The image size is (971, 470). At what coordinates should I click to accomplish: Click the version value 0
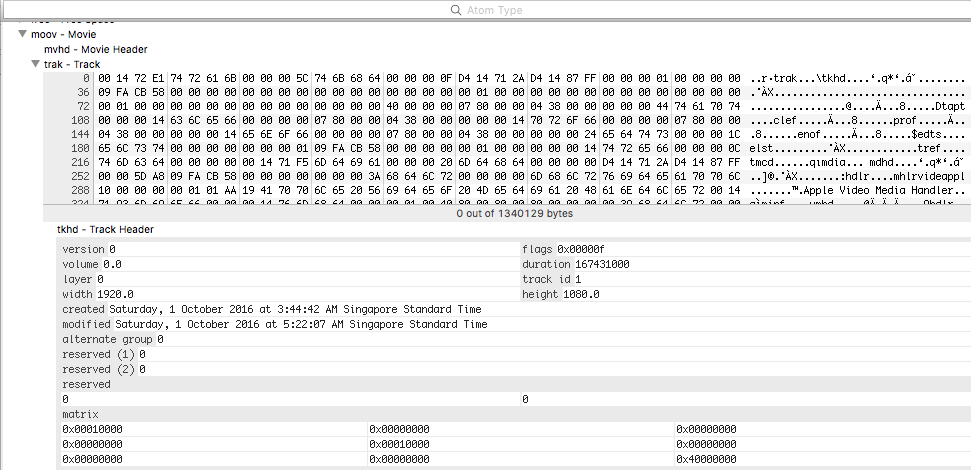tap(112, 249)
